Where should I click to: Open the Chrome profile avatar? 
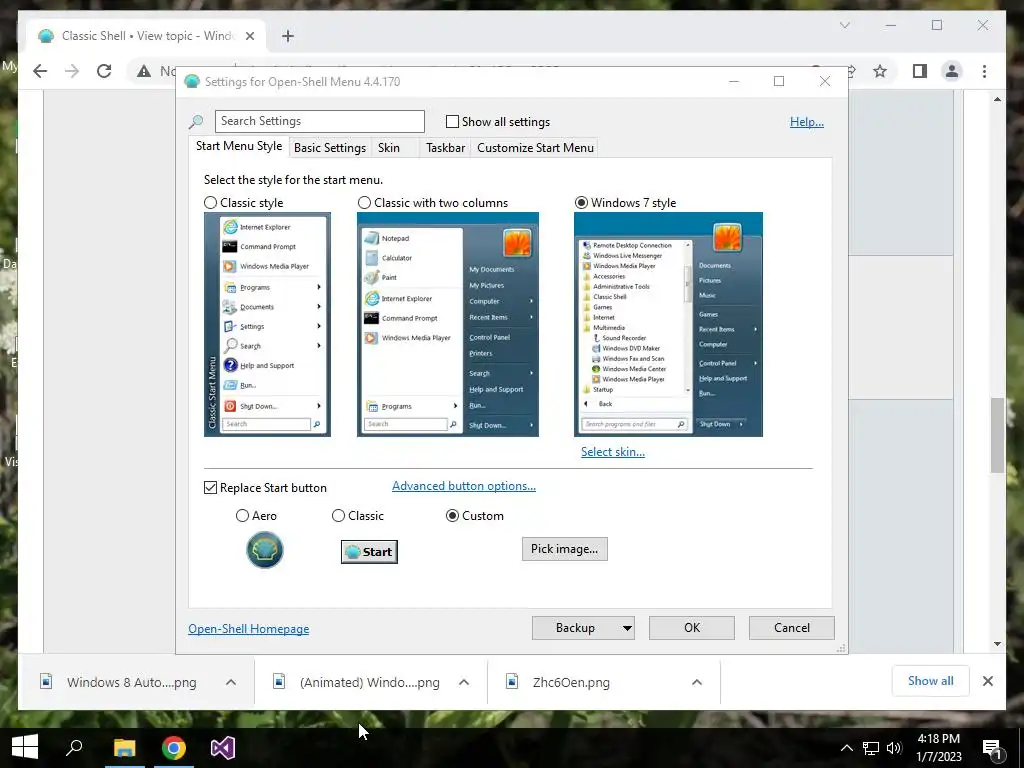[952, 71]
